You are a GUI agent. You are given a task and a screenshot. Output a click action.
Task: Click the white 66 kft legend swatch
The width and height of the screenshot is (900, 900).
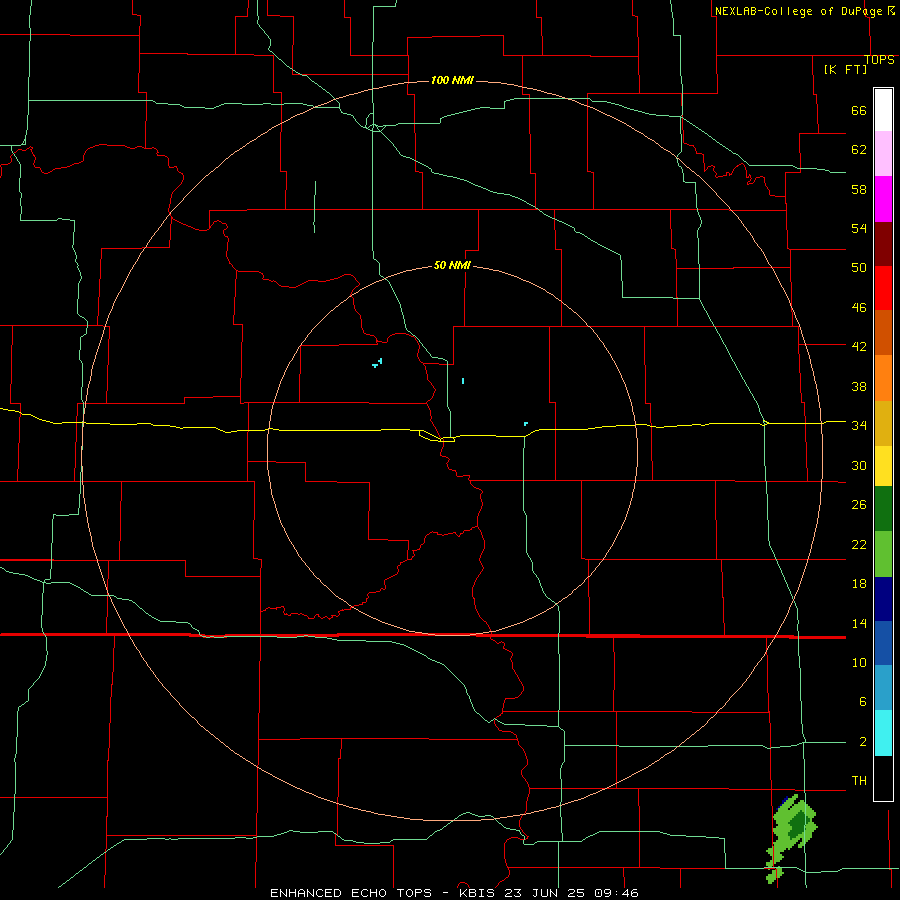click(x=883, y=110)
